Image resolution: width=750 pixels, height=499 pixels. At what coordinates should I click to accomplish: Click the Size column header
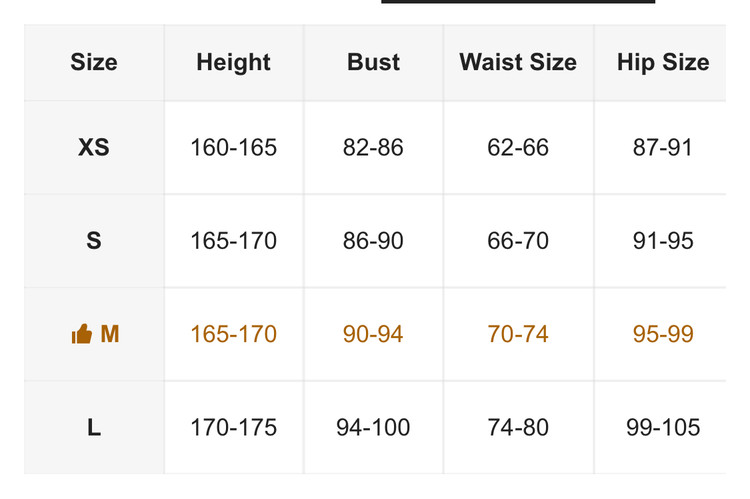94,62
